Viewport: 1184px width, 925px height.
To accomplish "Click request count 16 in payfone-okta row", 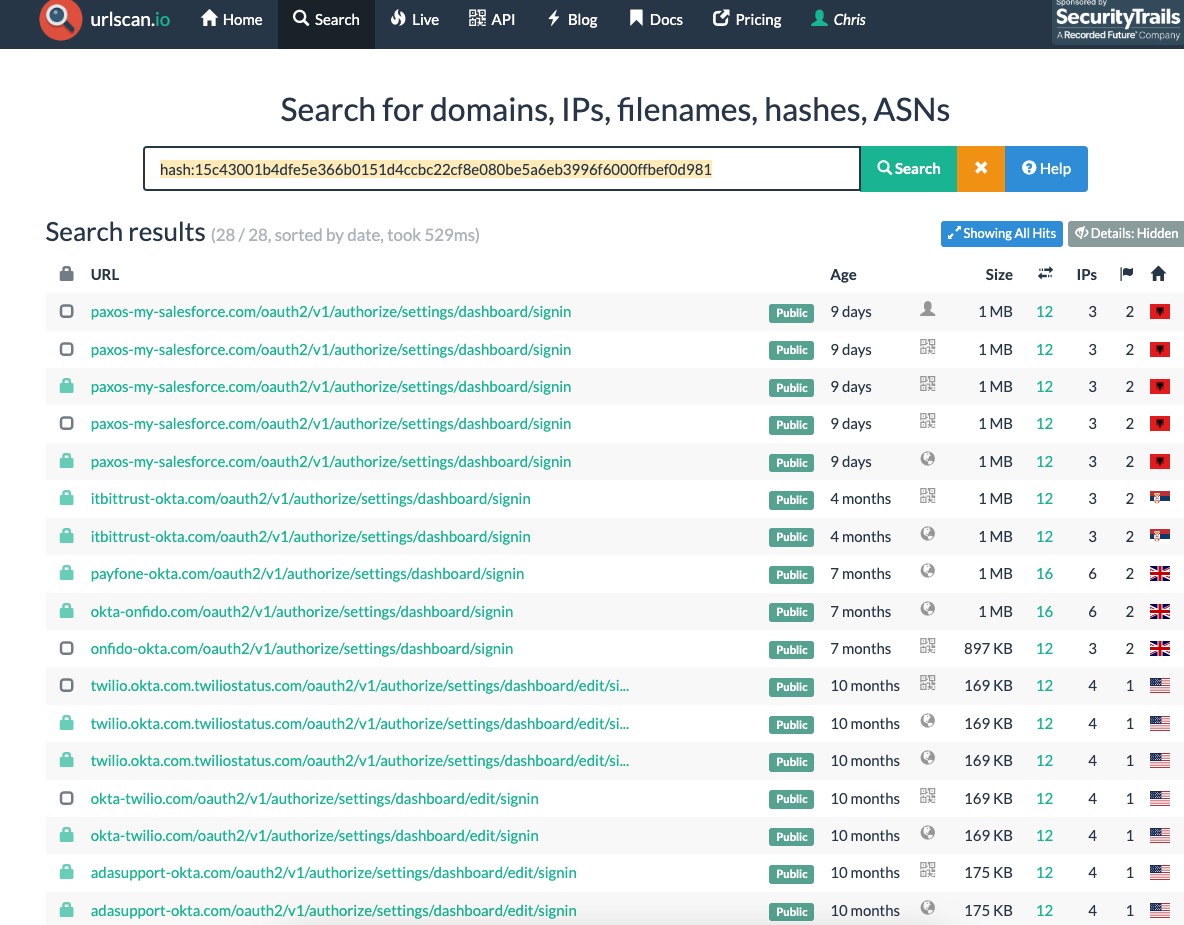I will 1044,573.
